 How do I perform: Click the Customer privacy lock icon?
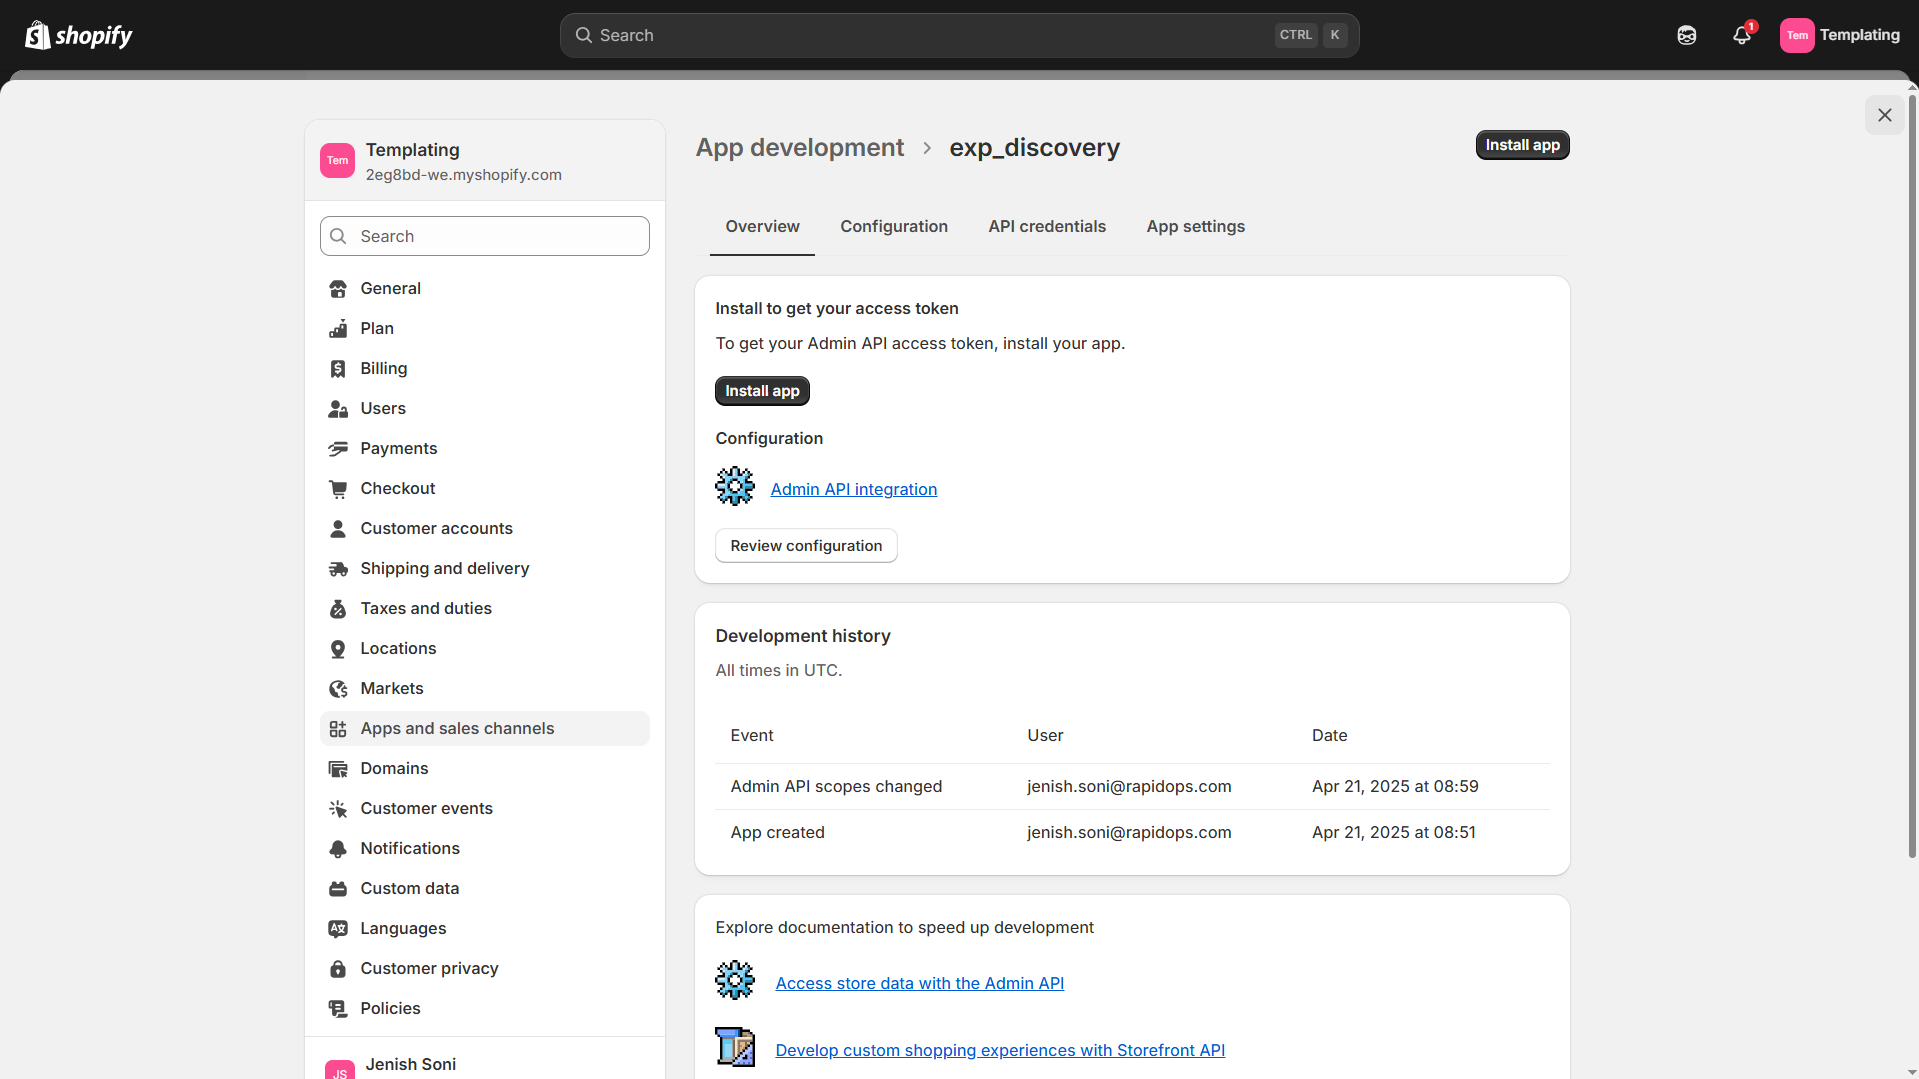tap(338, 969)
